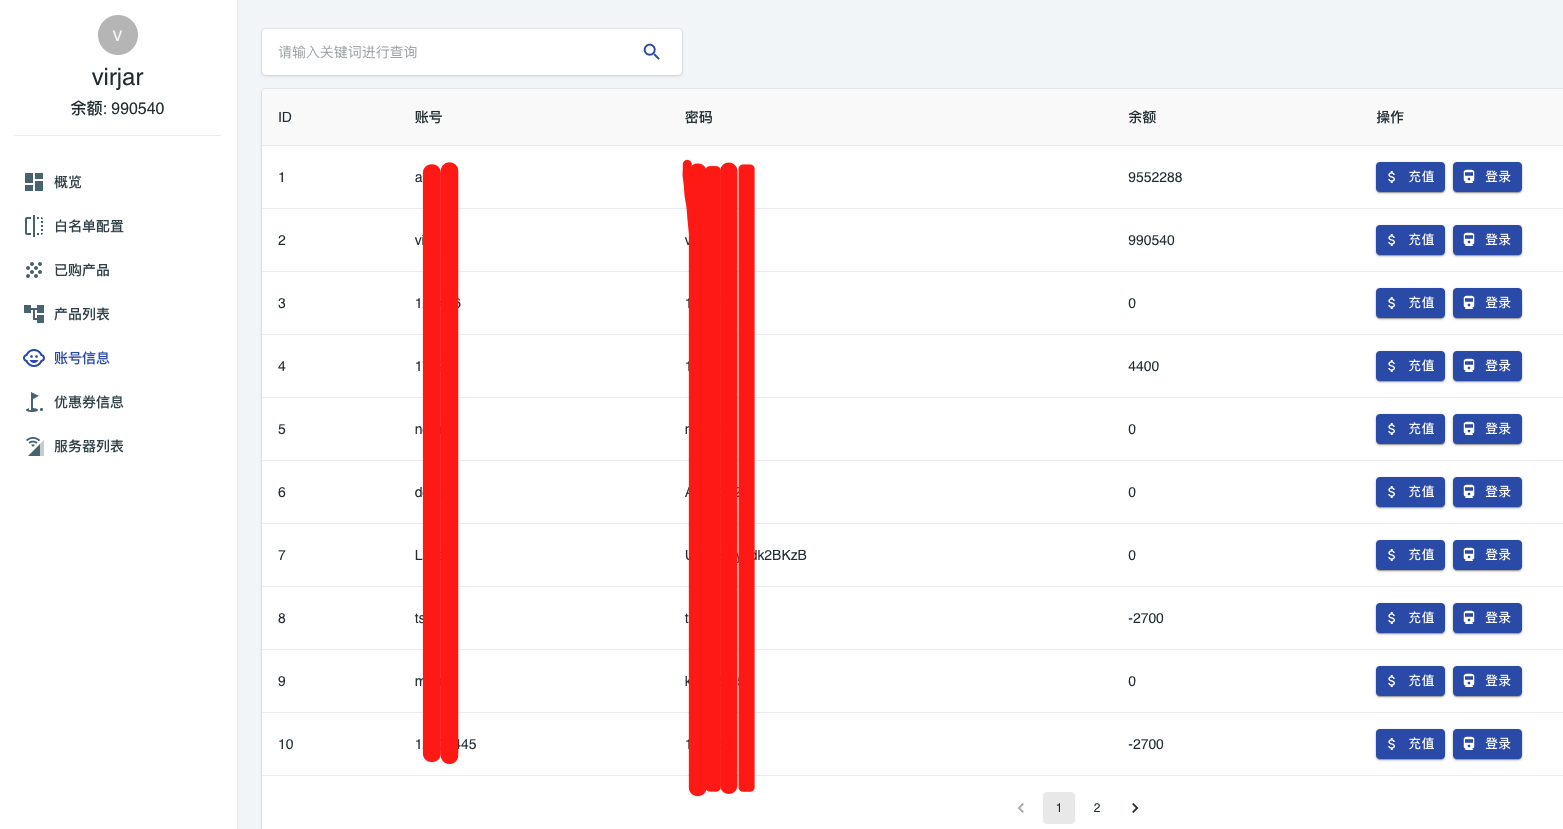Click the 产品列表 tree icon
Screen dimensions: 1563x829
point(34,314)
